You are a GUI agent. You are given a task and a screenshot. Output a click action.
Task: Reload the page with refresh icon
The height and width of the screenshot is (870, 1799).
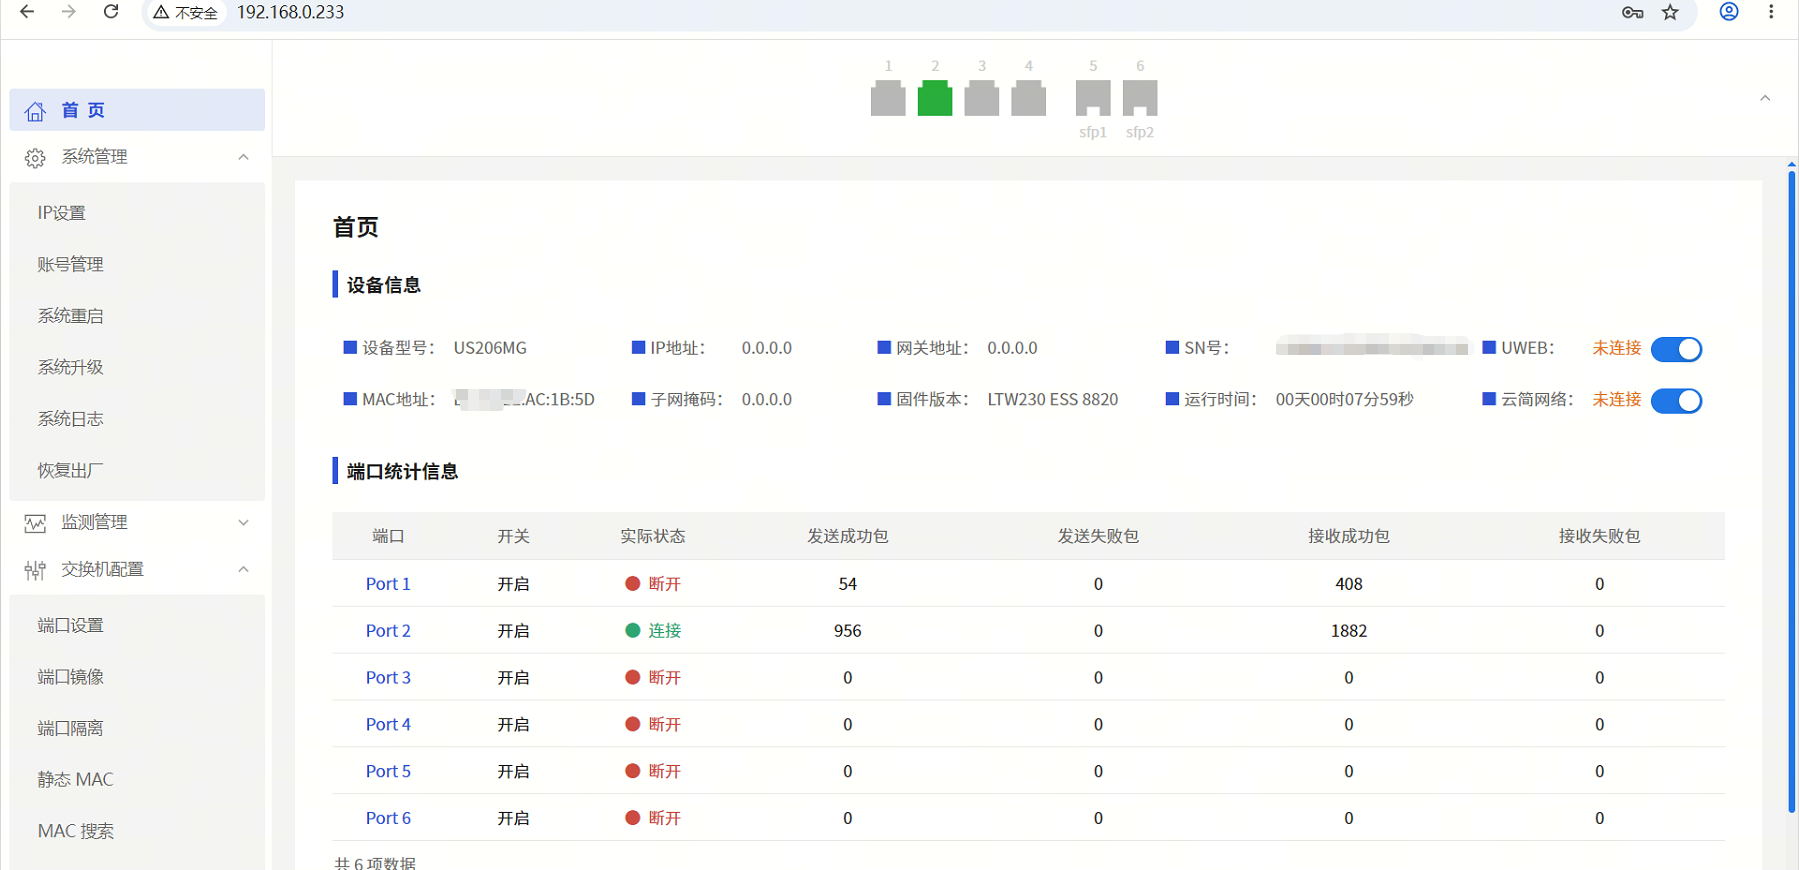[x=111, y=12]
